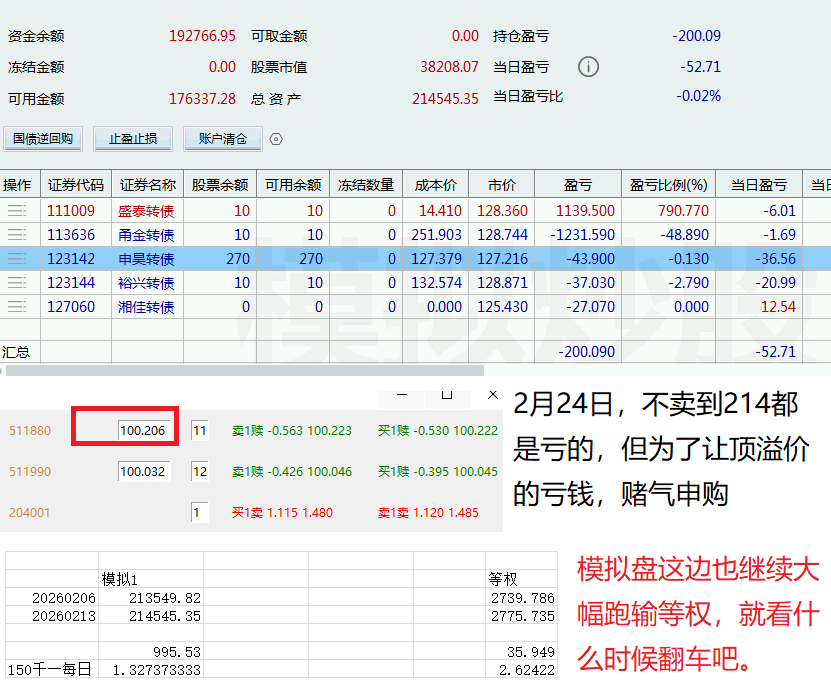Open operation menu icon for 申昊转债 row
This screenshot has width=831, height=698.
click(17, 259)
